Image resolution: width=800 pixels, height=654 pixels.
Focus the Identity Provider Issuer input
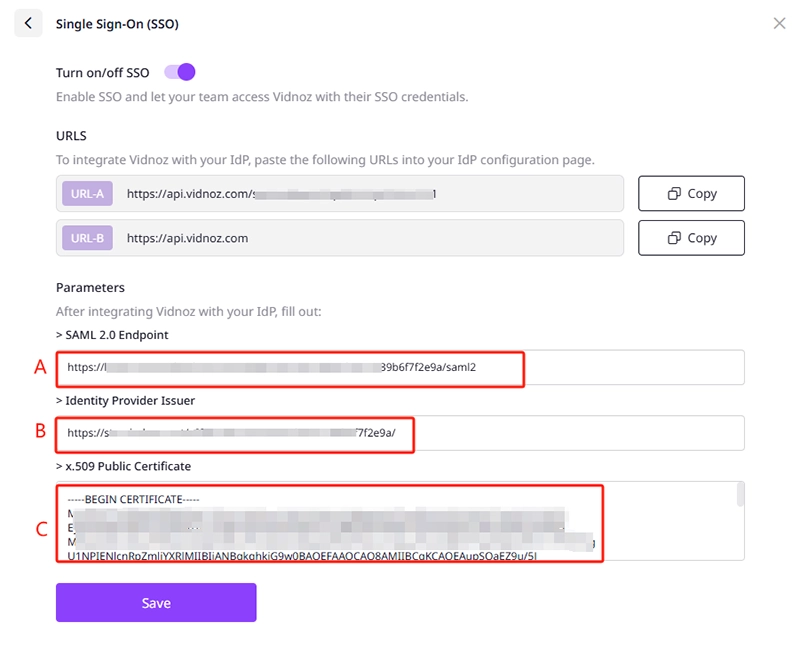[x=400, y=433]
